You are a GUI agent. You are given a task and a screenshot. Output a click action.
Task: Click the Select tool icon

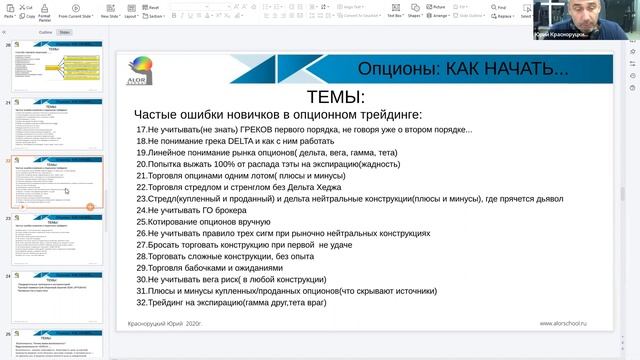pos(527,8)
